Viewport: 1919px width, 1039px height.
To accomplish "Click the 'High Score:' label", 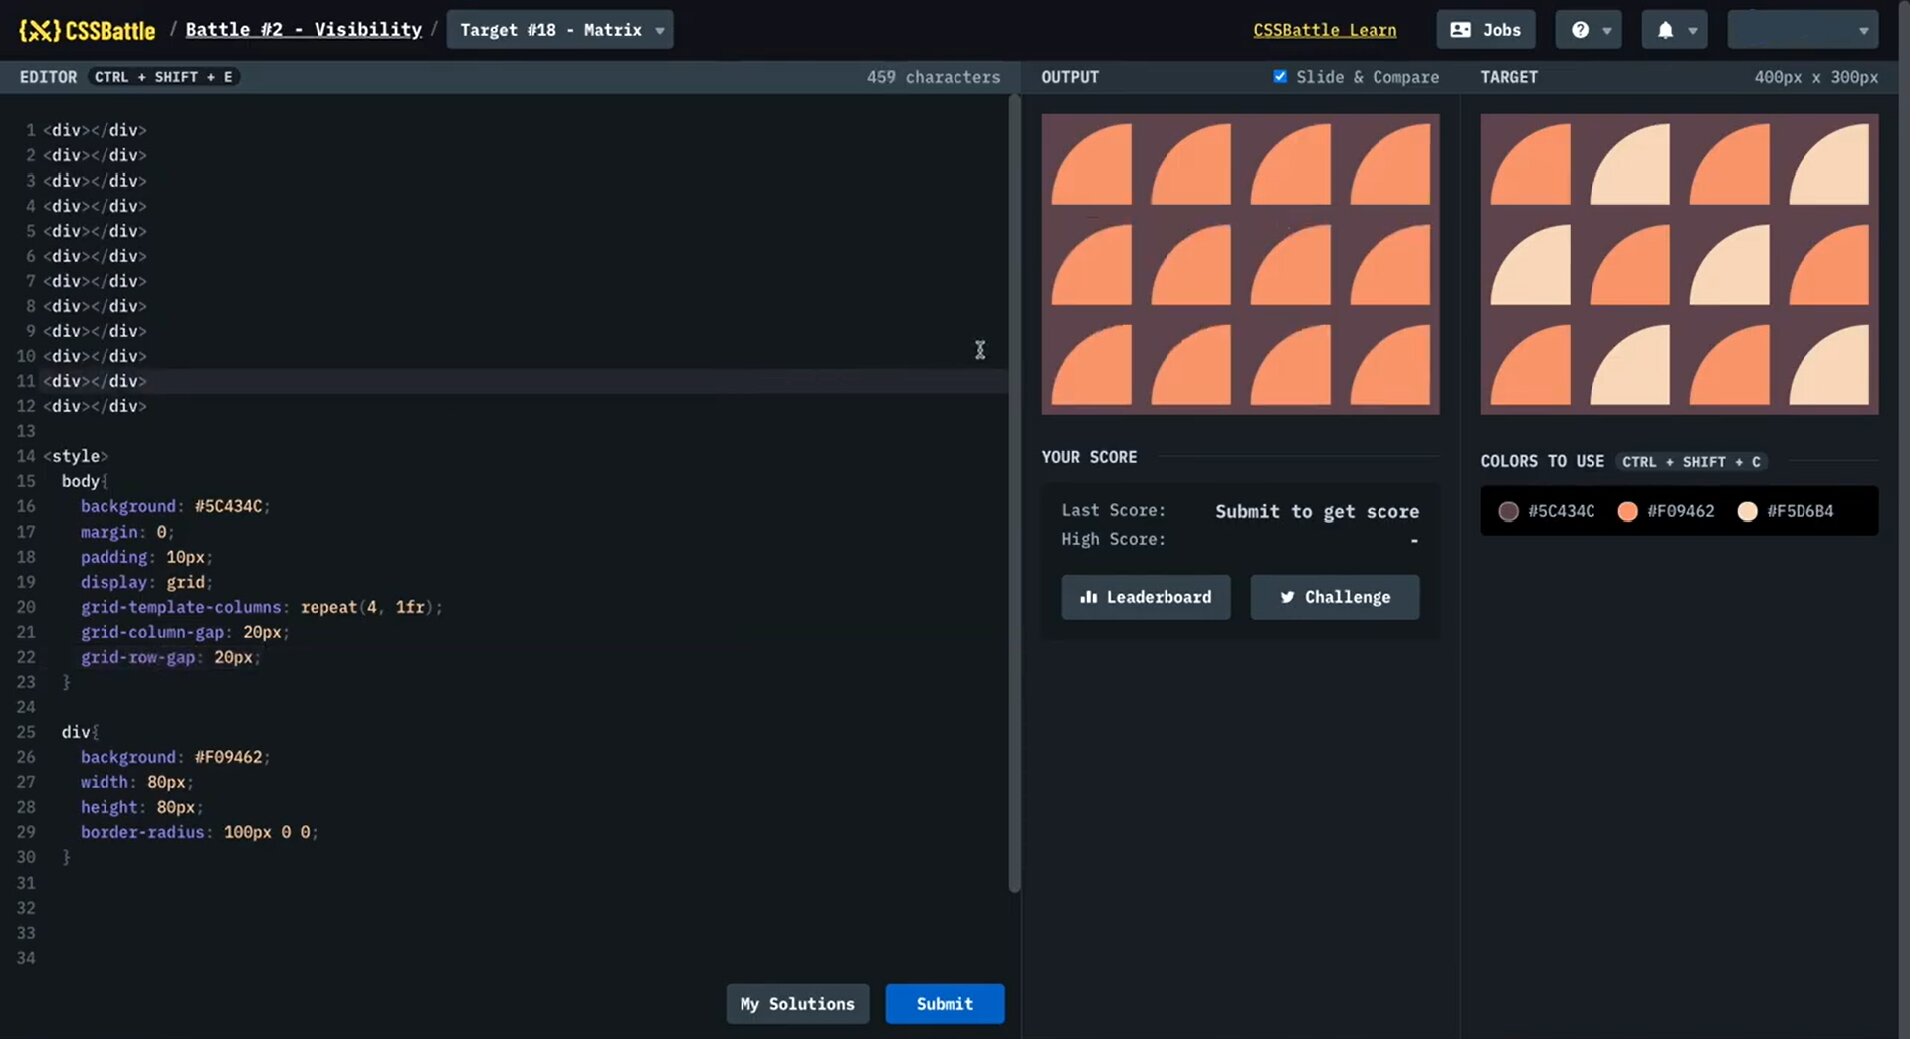I will click(x=1113, y=539).
